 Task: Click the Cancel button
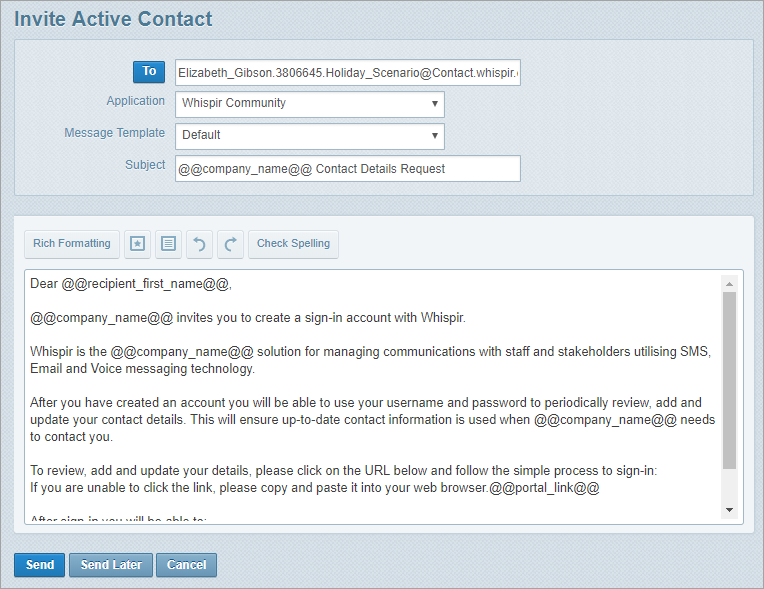pos(187,565)
